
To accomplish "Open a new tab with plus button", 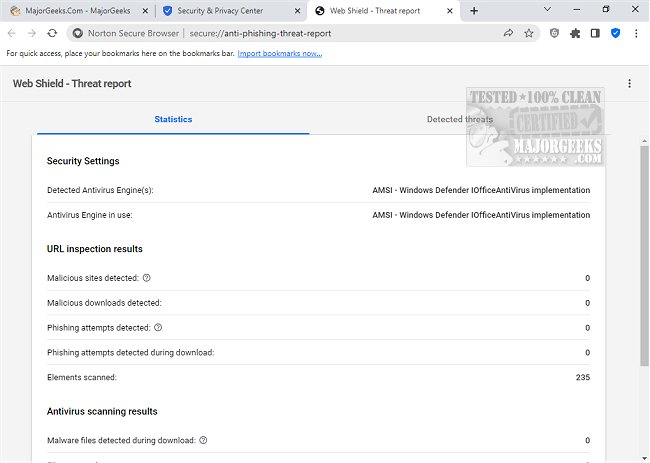I will coord(474,11).
